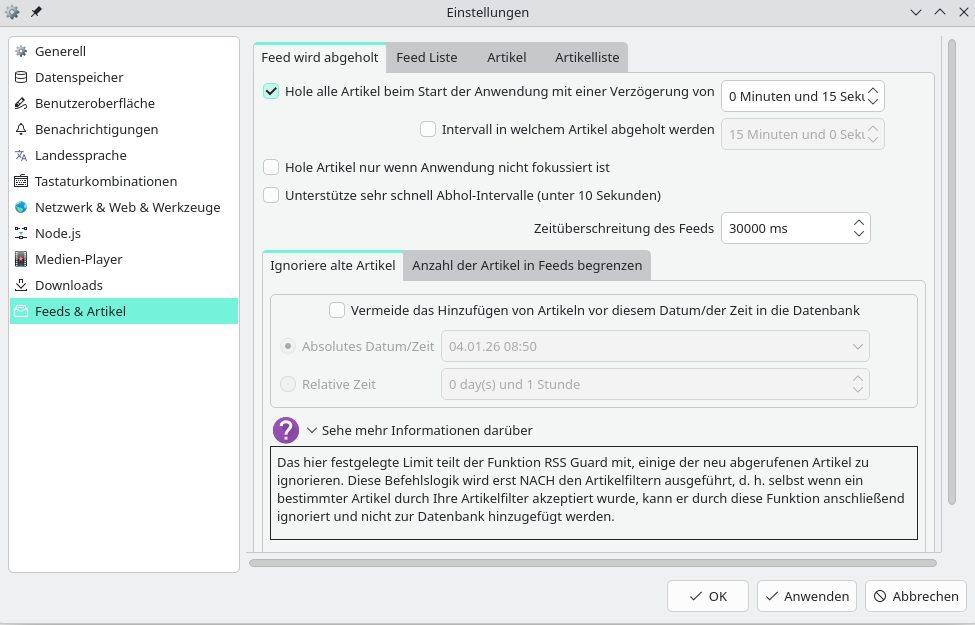Open the Artikelliste tab
Viewport: 975px width, 625px height.
586,57
